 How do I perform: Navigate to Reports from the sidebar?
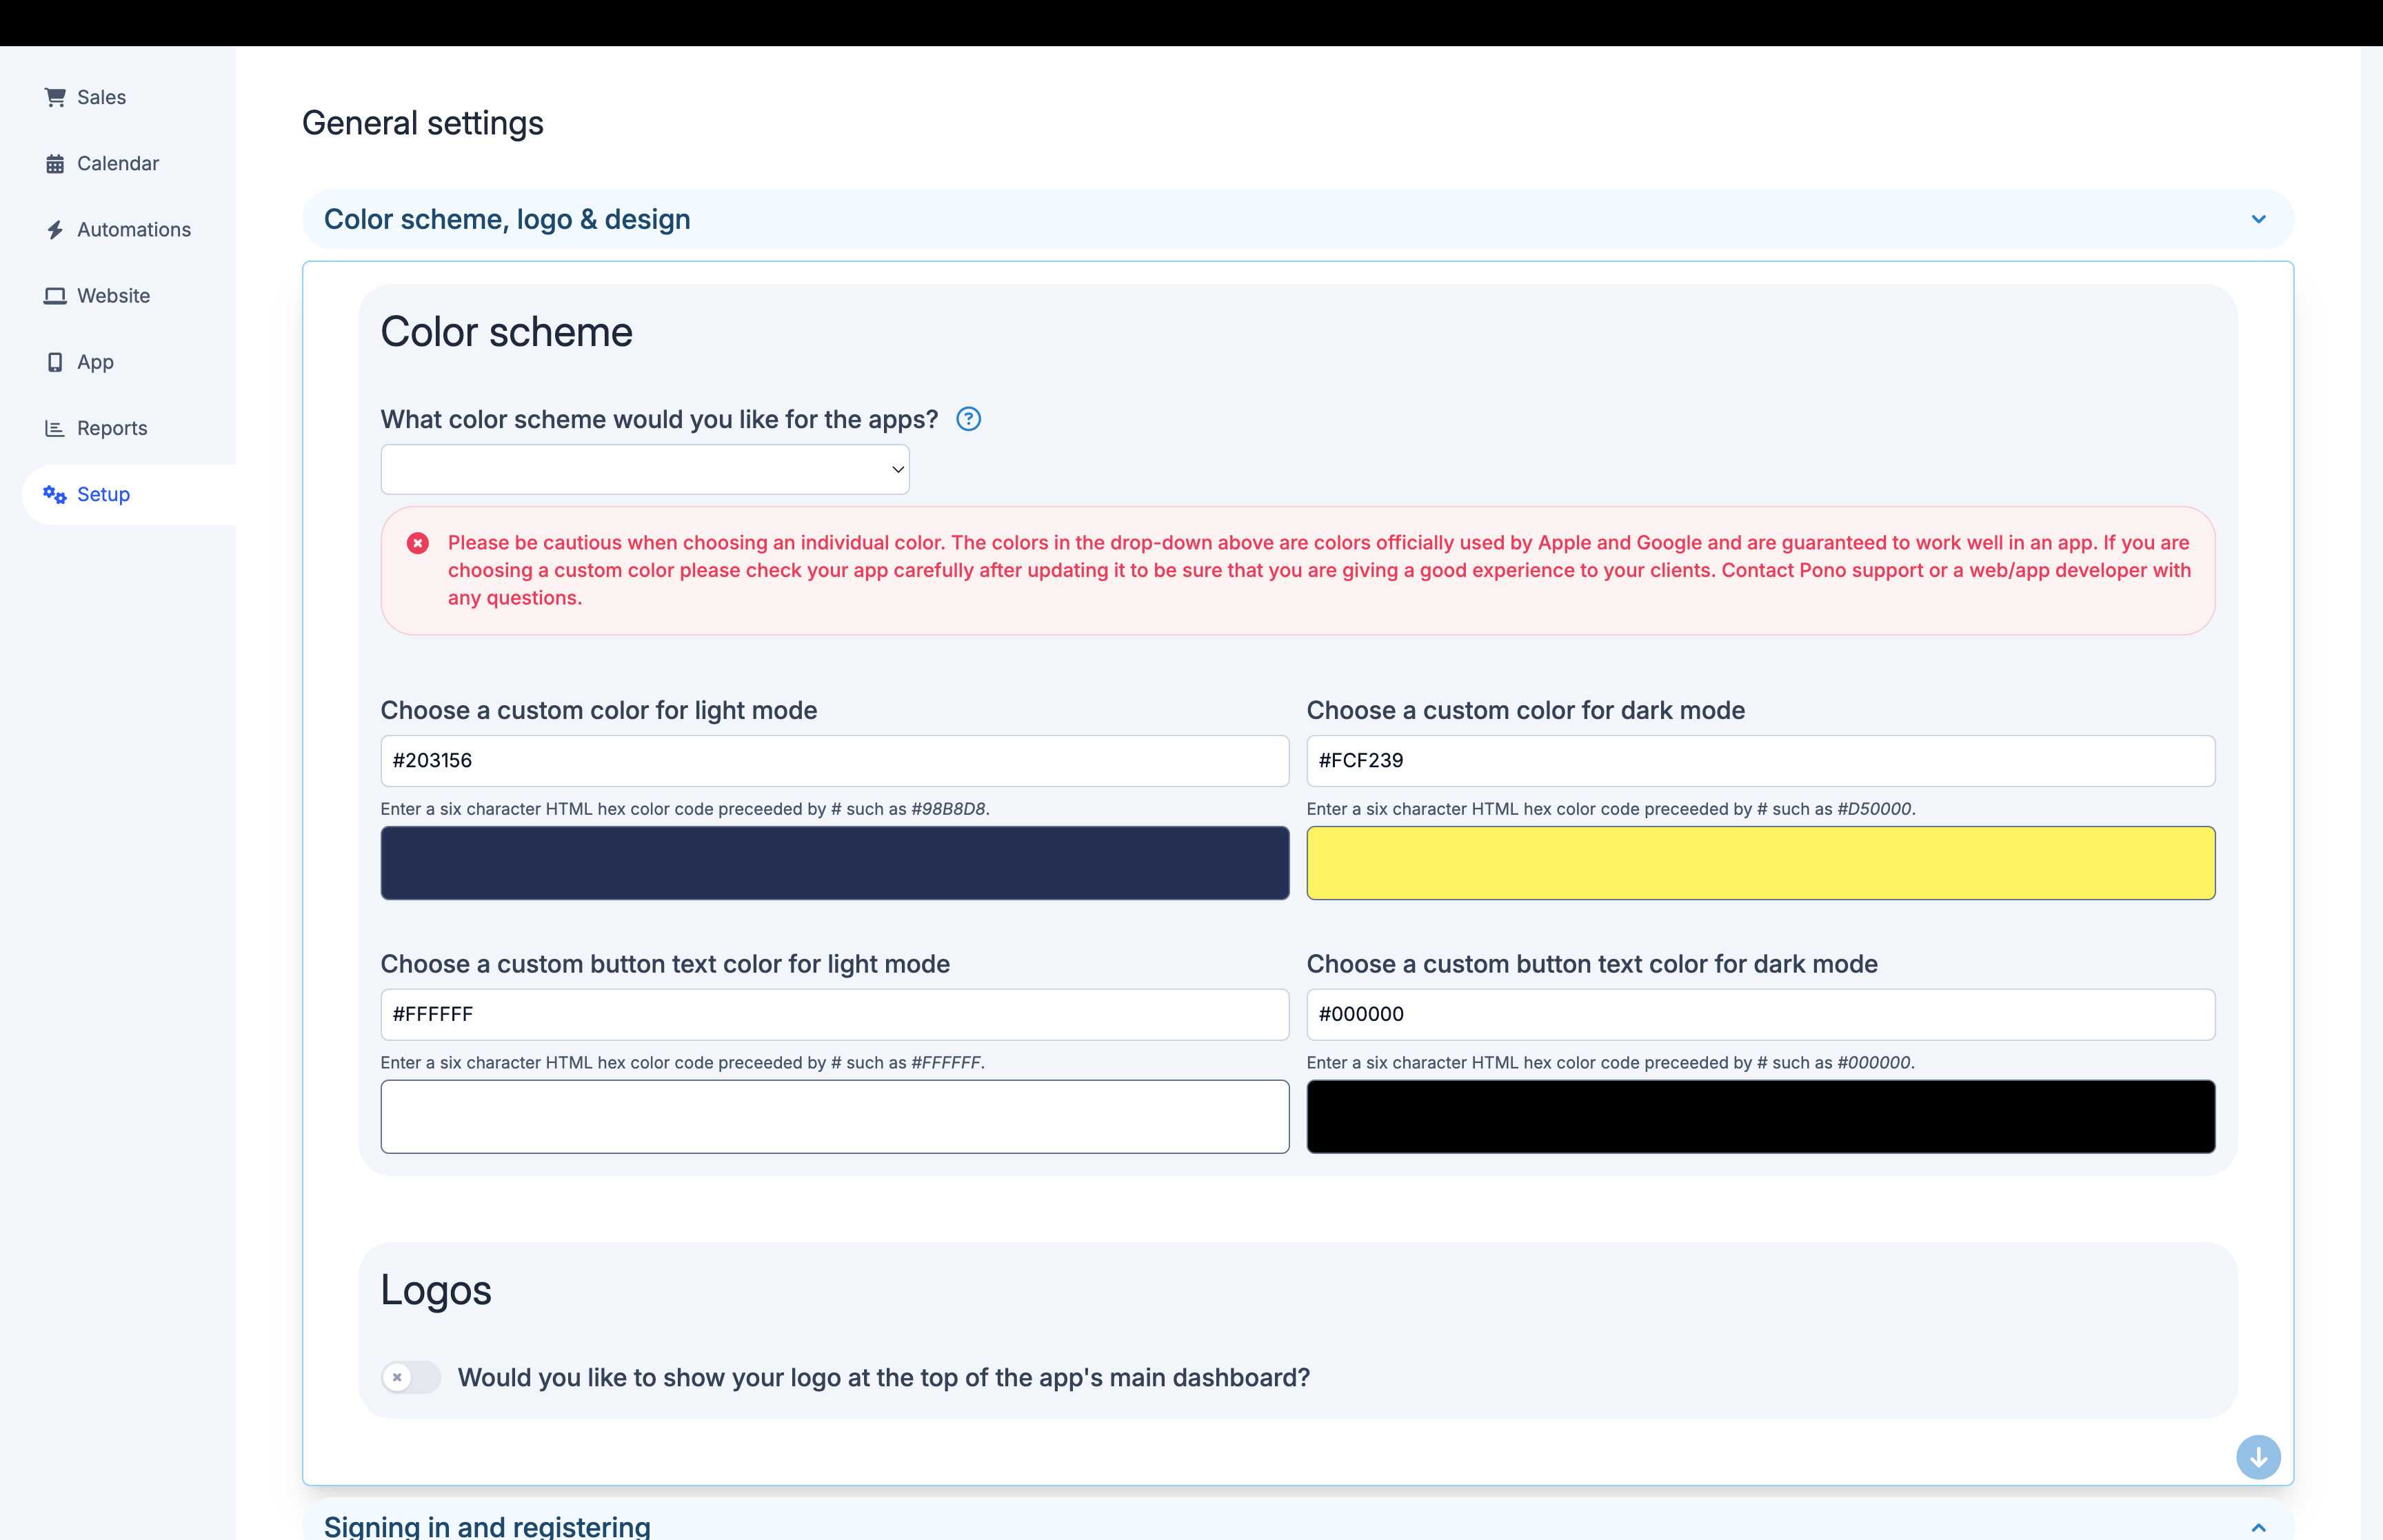click(x=111, y=427)
